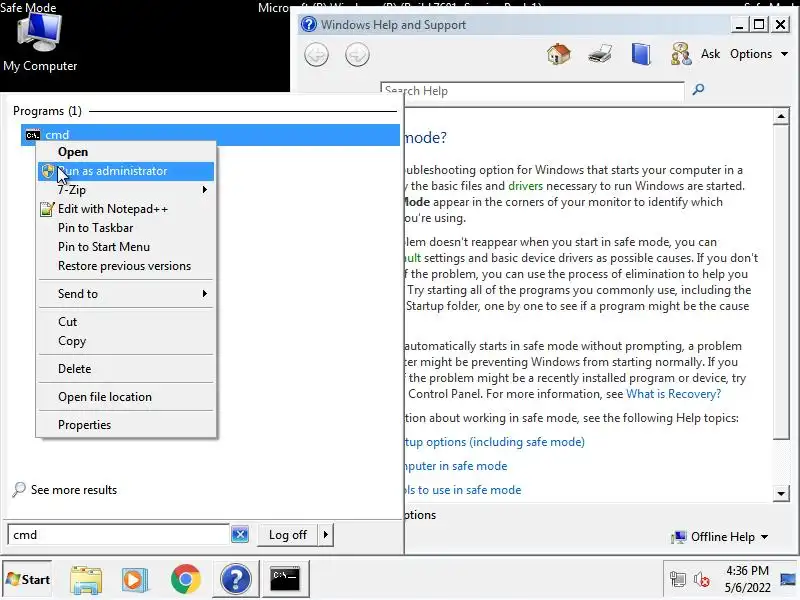Screen dimensions: 800x600
Task: Choose Open file location
Action: pos(126,396)
